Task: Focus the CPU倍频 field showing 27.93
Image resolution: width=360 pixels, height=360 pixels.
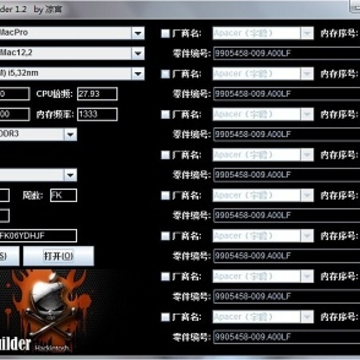Action: [97, 94]
